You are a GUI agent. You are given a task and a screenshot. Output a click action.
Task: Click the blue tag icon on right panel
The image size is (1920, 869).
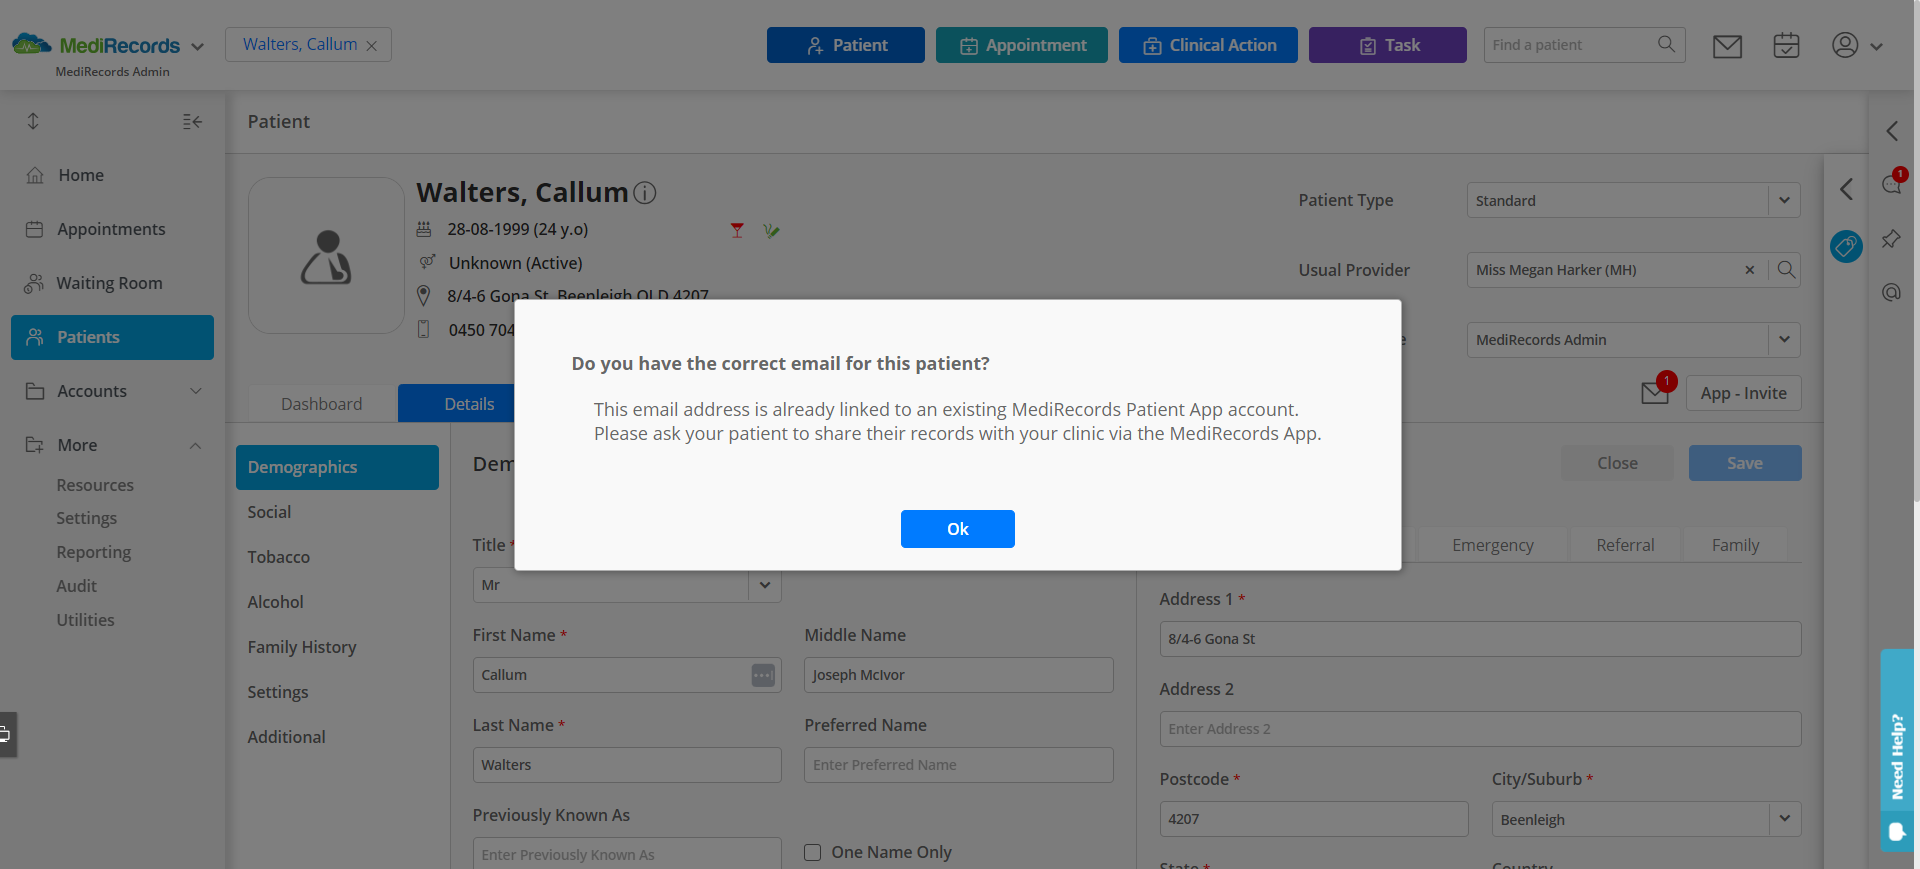1846,246
